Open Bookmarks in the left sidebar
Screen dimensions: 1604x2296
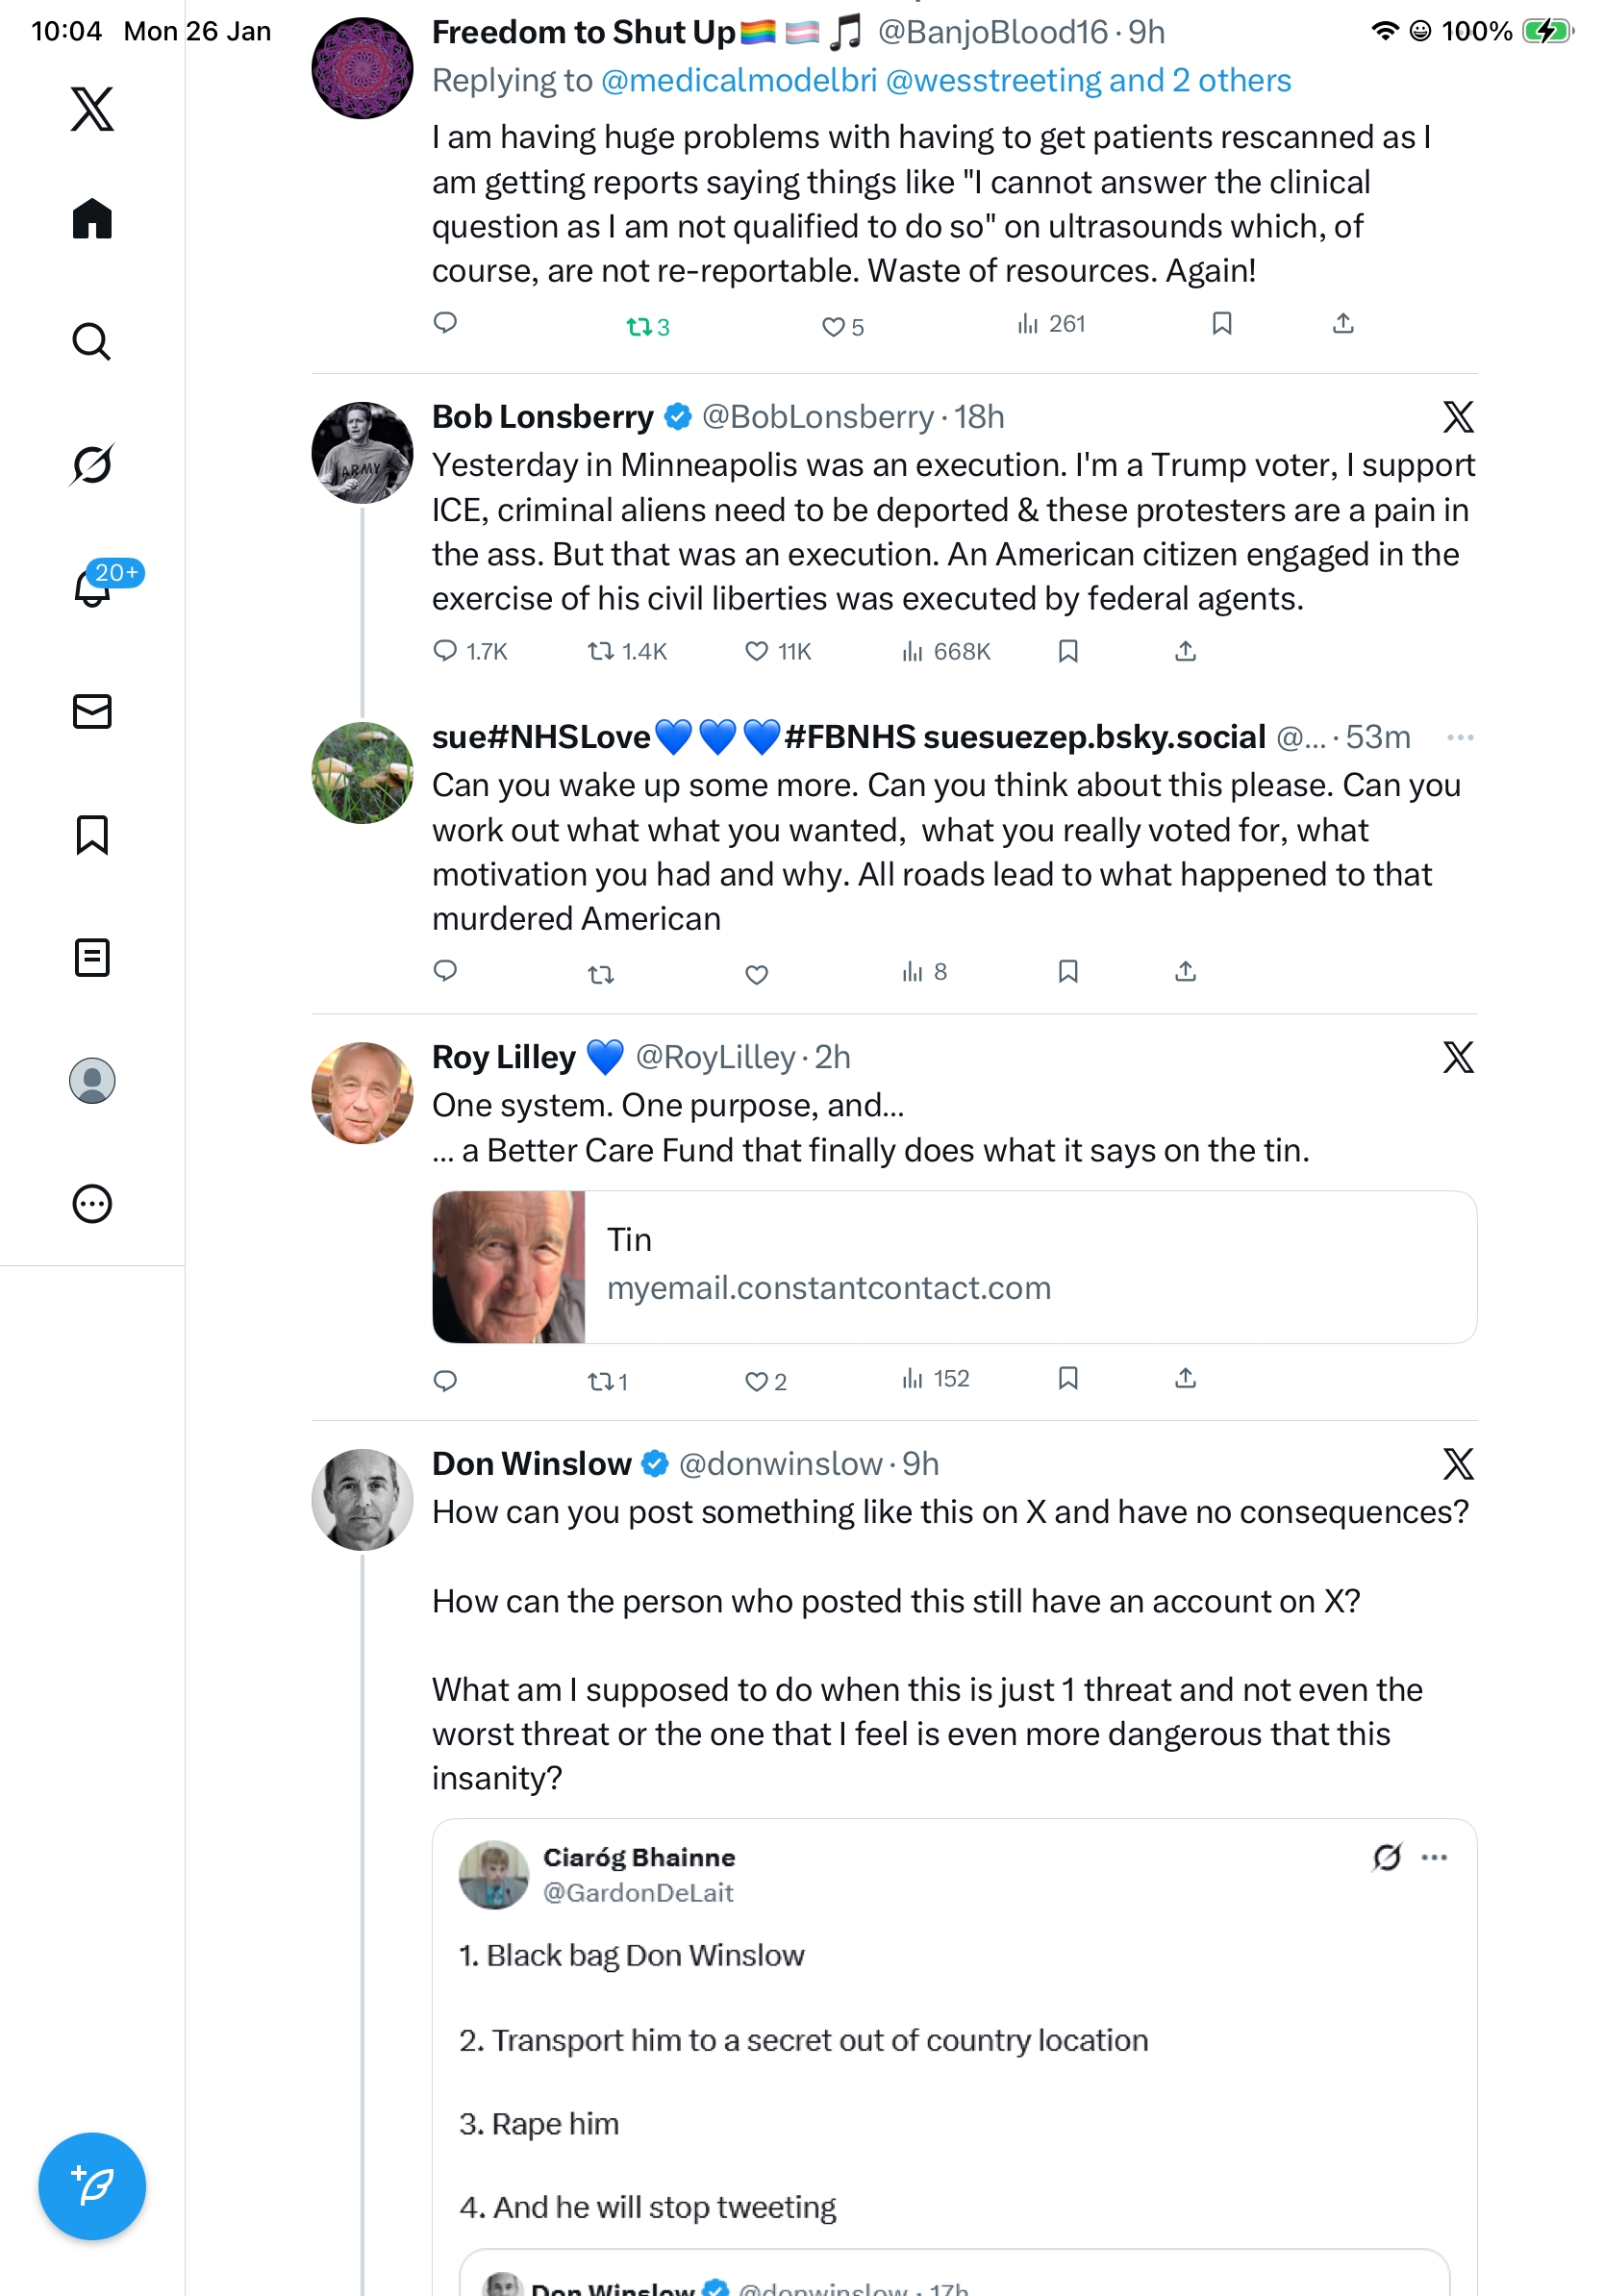(x=92, y=834)
